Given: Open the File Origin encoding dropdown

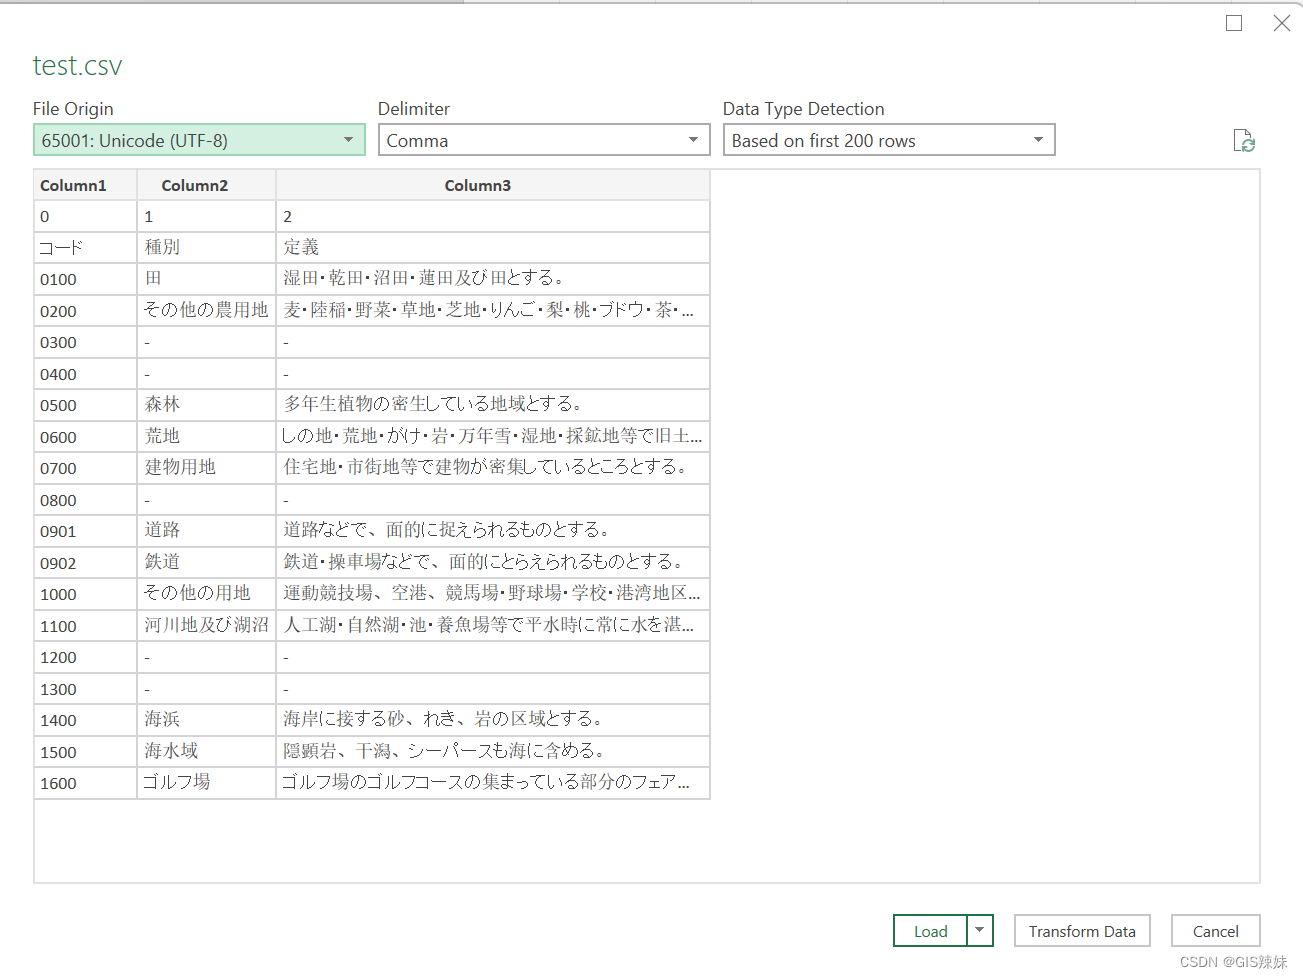Looking at the screenshot, I should (199, 140).
